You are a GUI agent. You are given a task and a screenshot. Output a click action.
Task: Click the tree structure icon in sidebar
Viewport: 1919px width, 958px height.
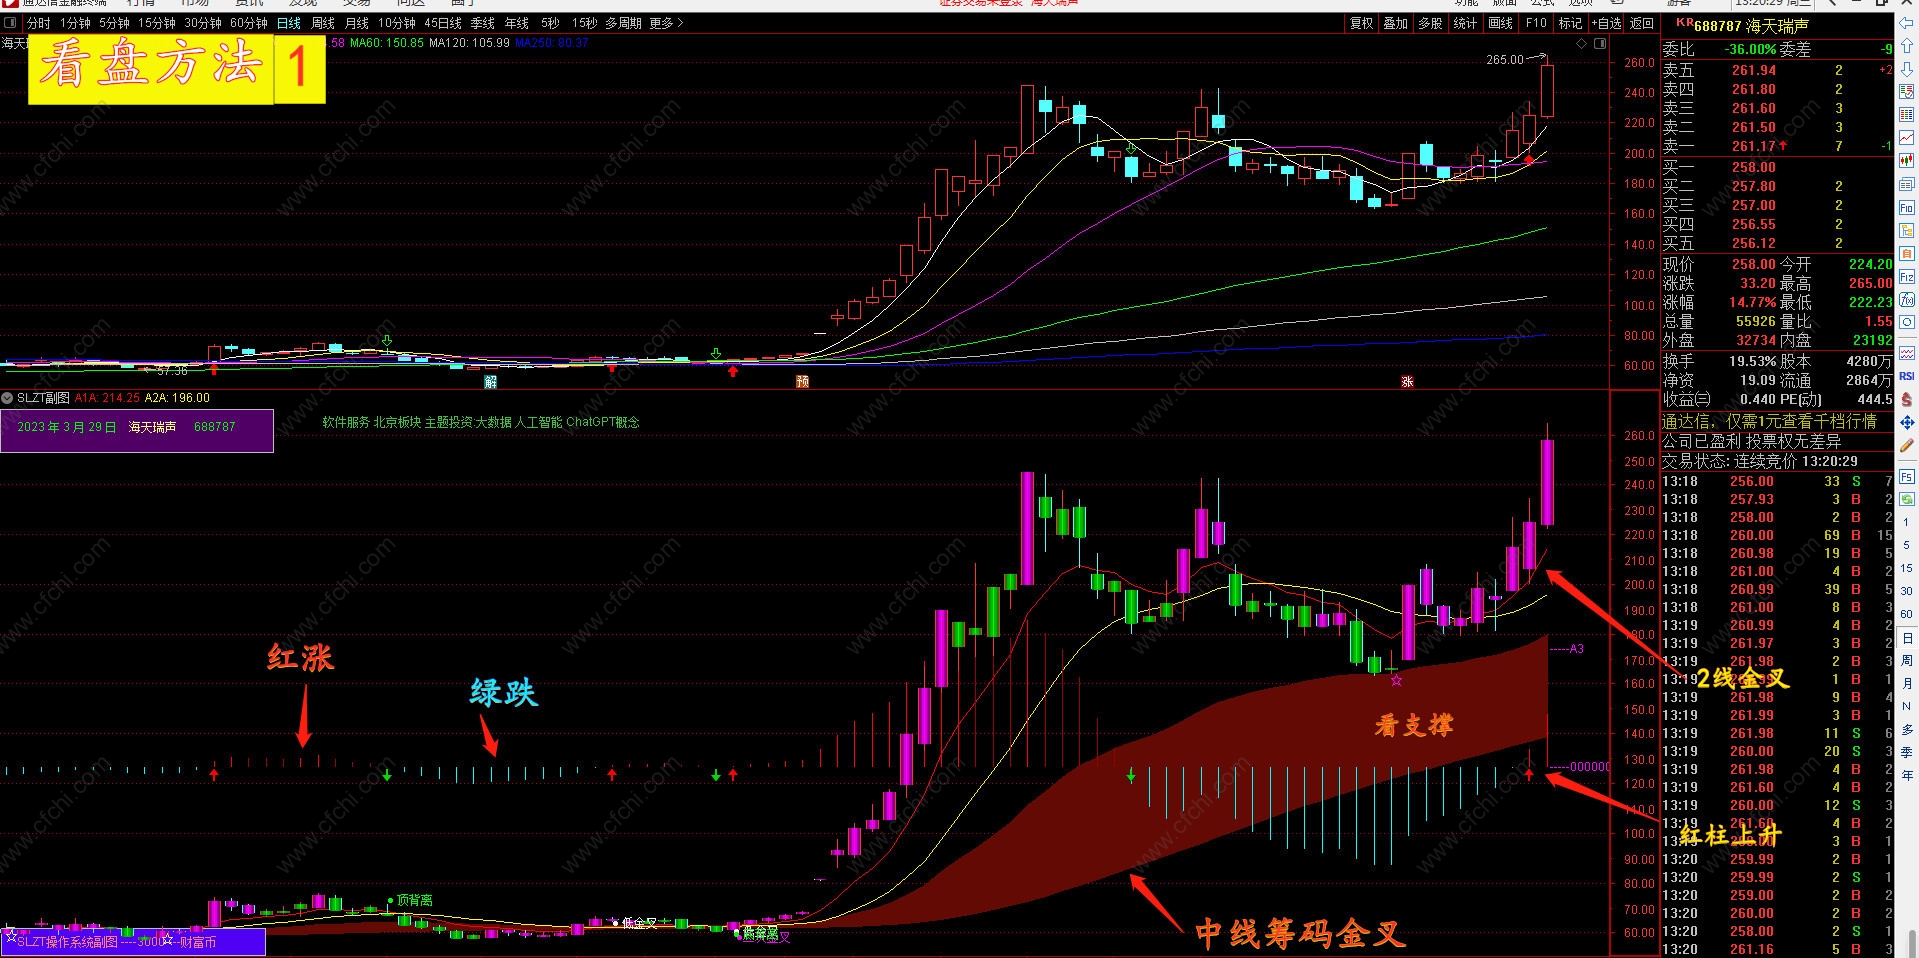click(1906, 230)
